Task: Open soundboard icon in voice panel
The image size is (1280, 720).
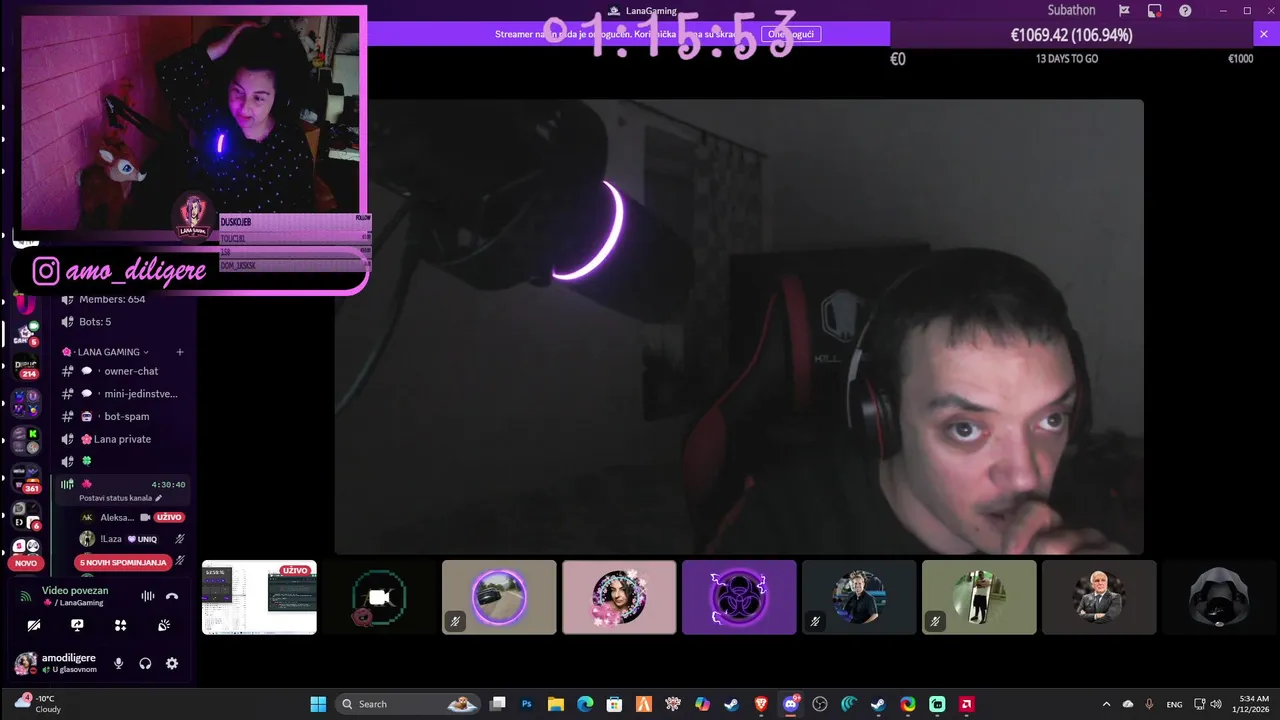Action: click(x=164, y=625)
